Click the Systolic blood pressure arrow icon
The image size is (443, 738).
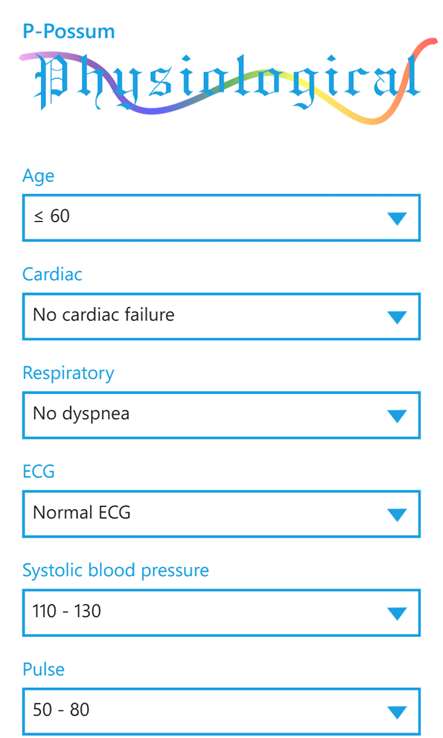coord(397,614)
